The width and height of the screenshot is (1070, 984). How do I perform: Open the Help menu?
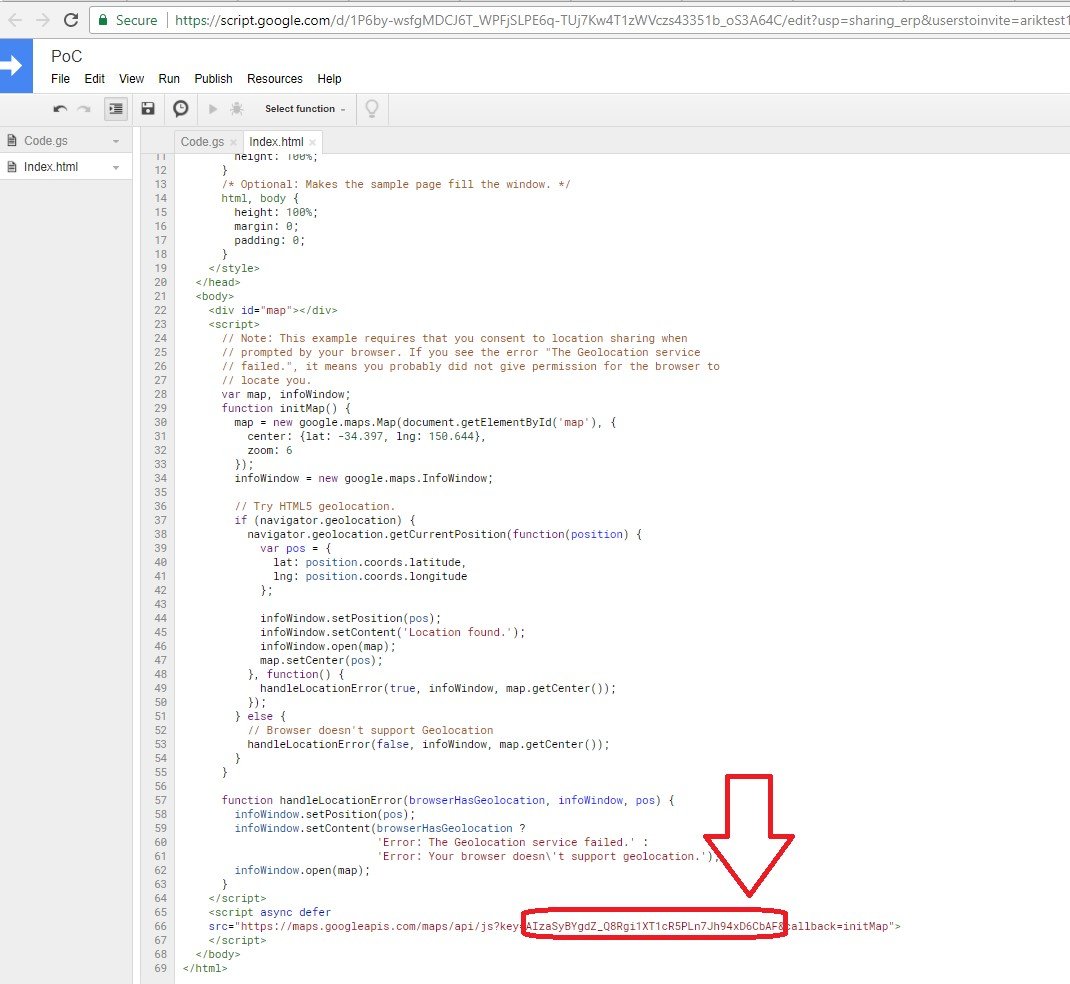click(329, 78)
